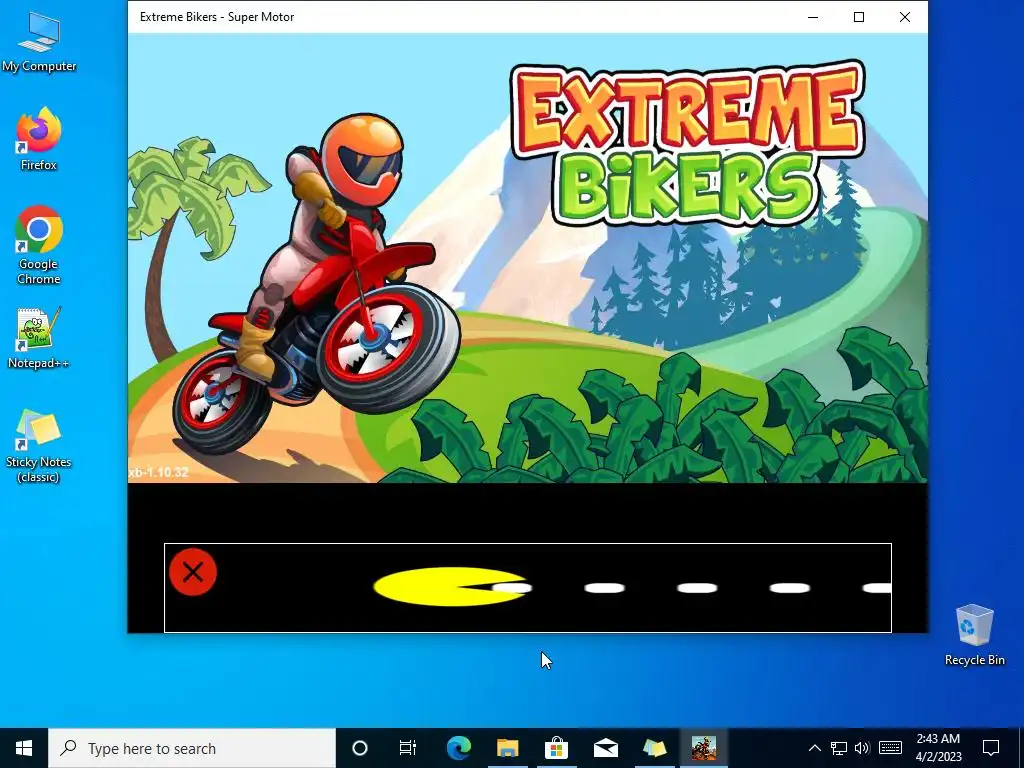
Task: Open Sticky Notes (classic) shortcut
Action: (x=39, y=447)
